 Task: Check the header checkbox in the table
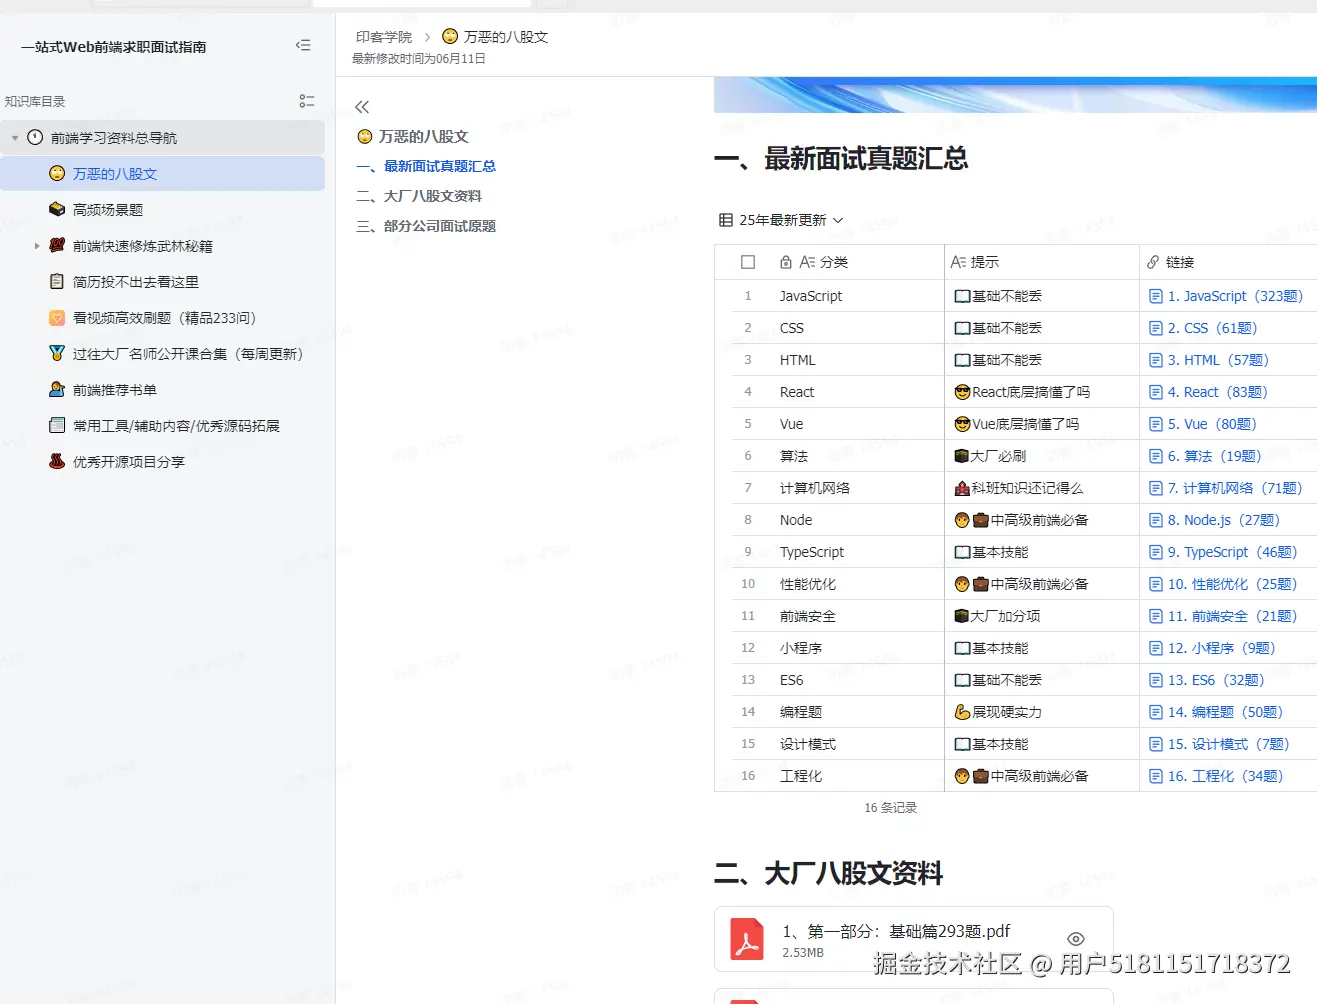[x=747, y=261]
